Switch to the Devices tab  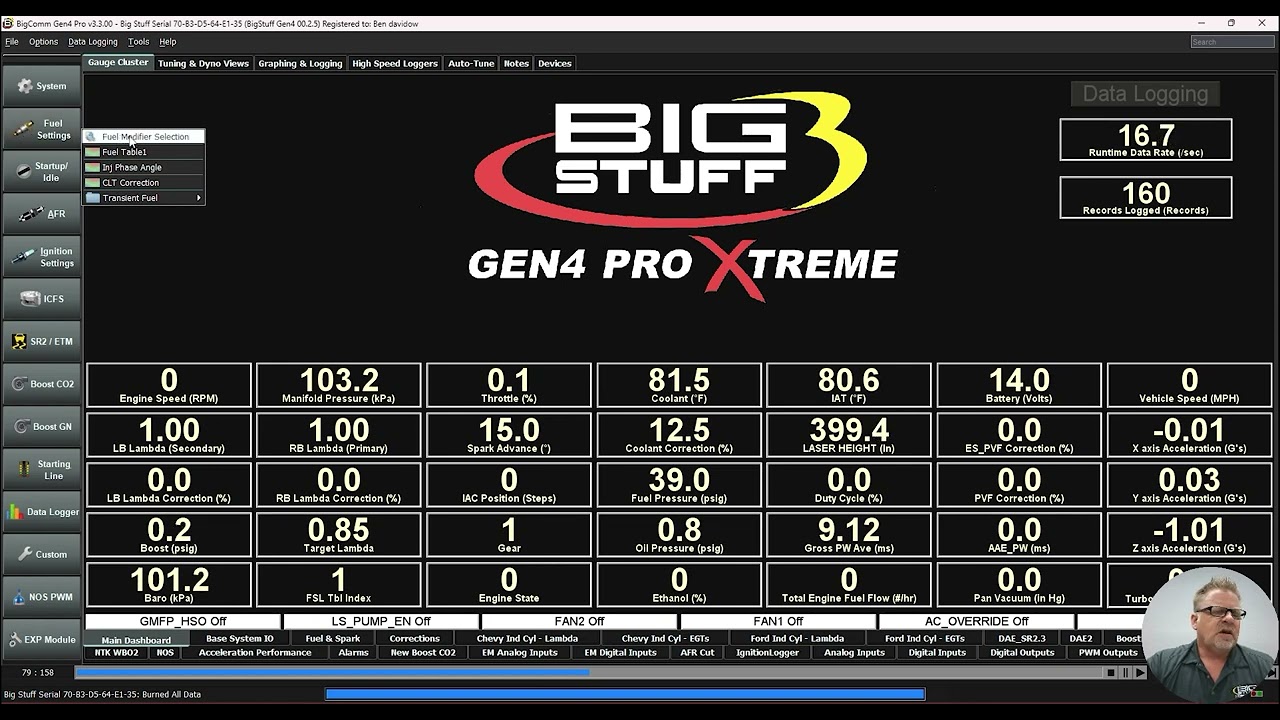[555, 63]
